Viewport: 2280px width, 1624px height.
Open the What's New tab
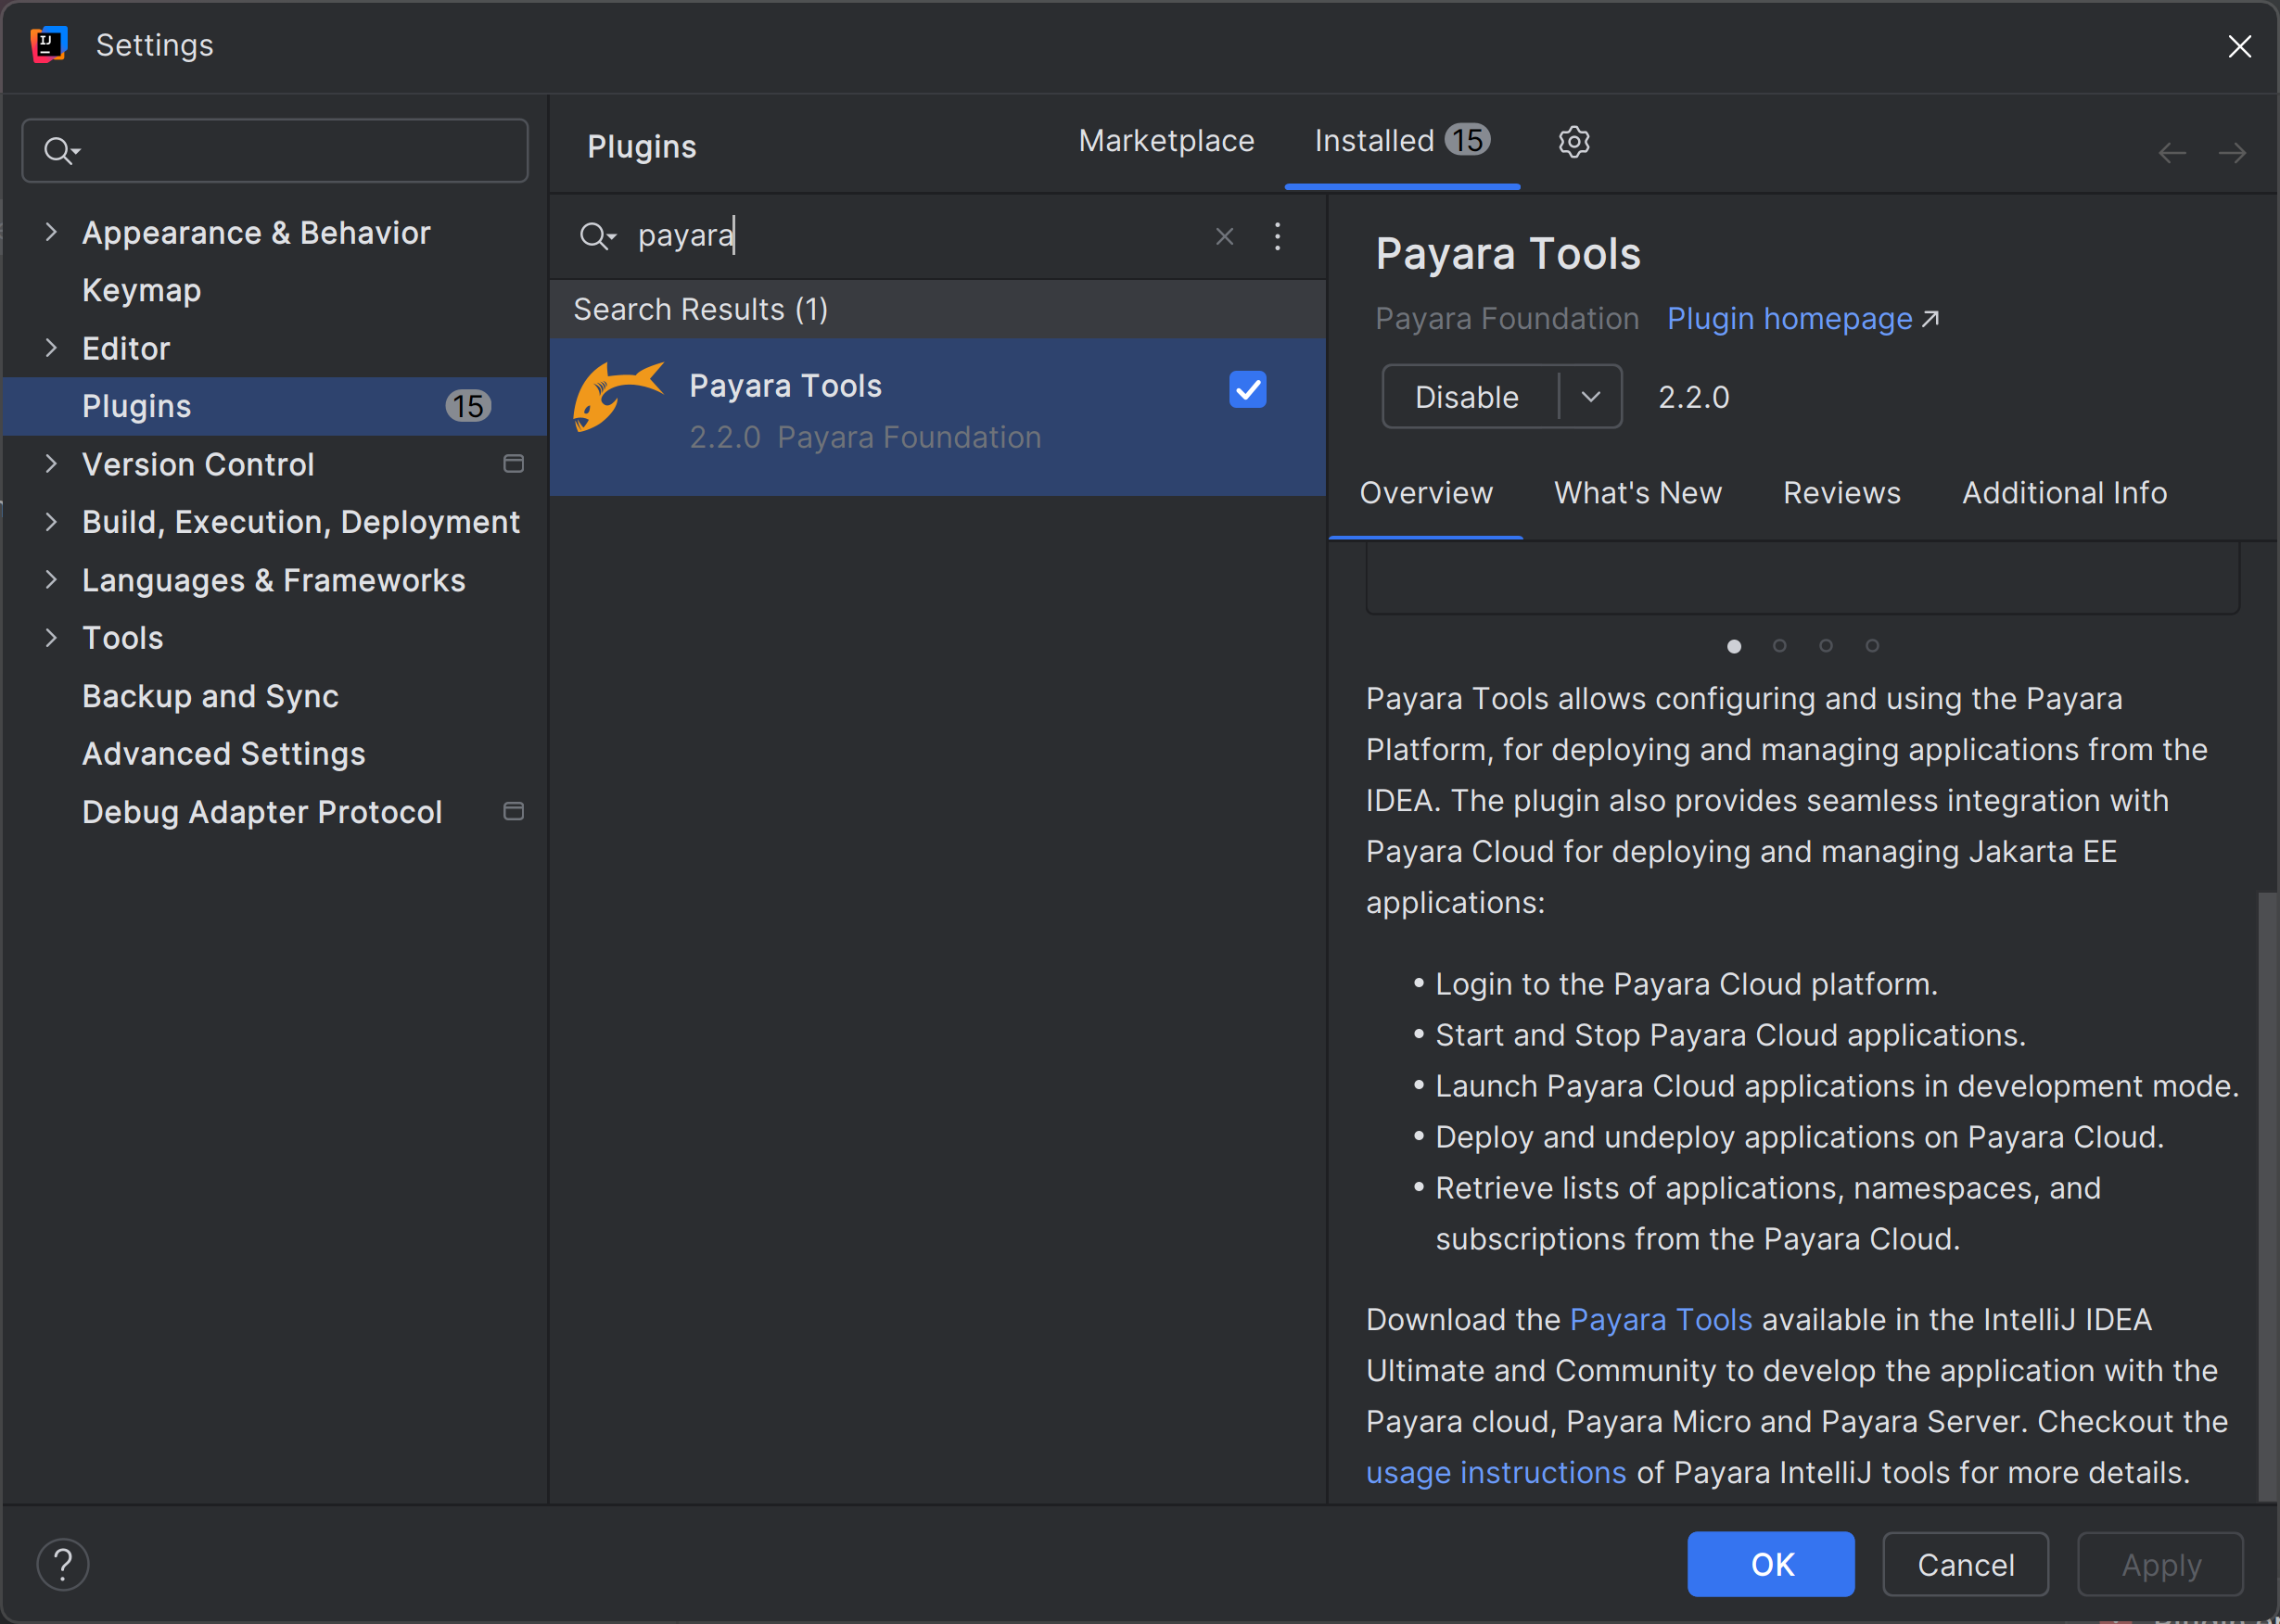1637,492
